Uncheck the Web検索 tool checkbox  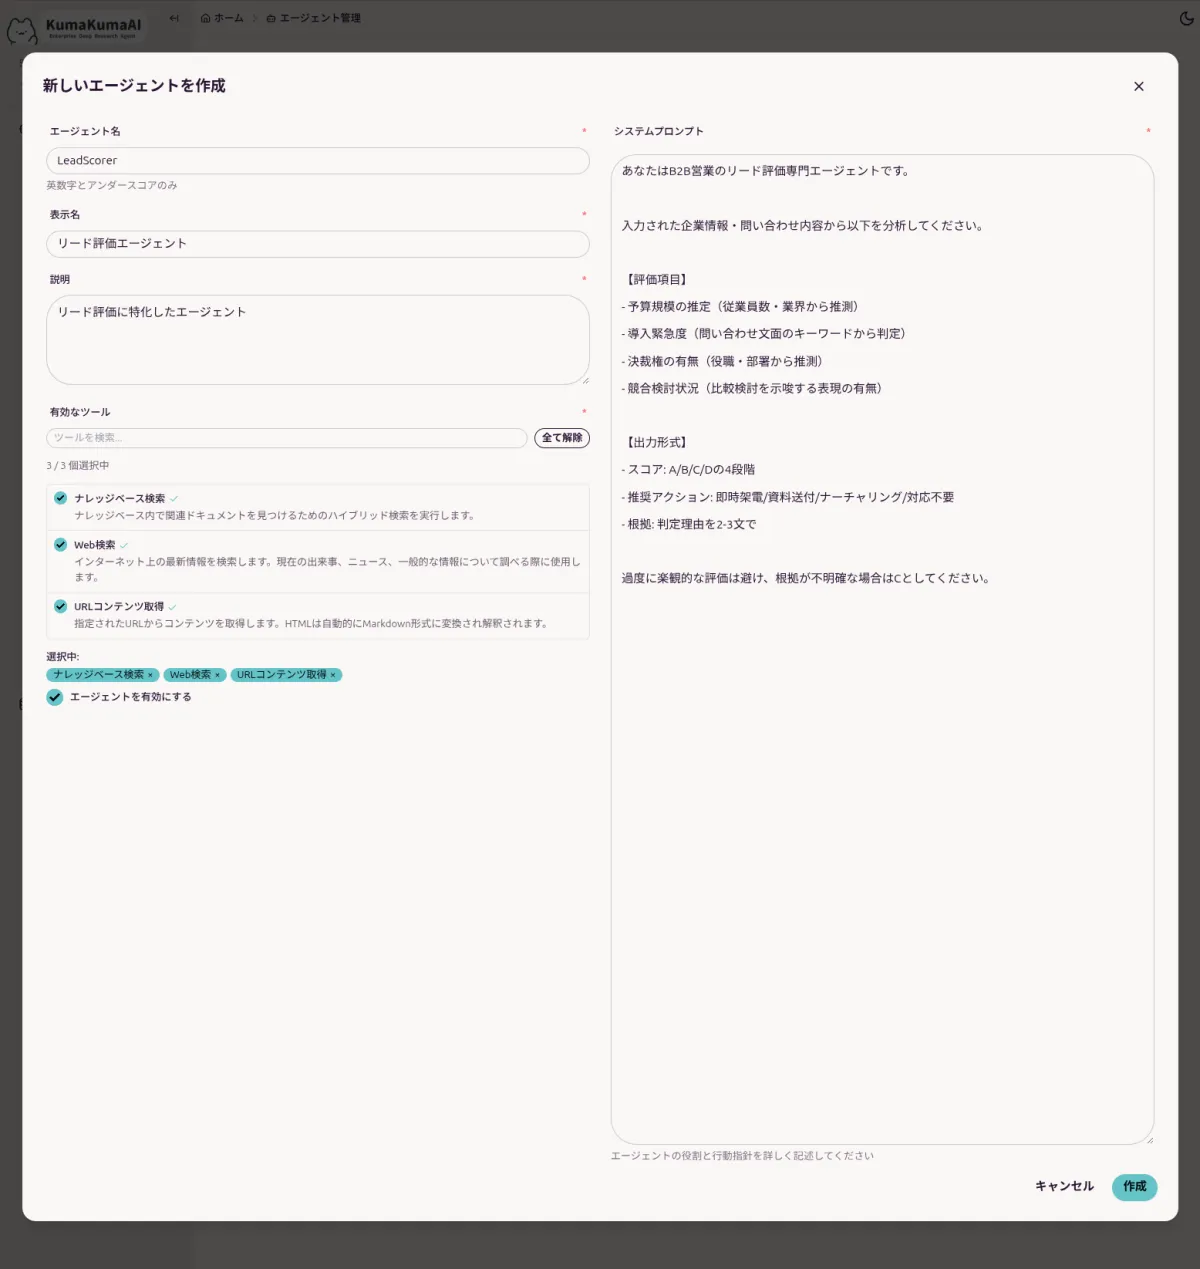(x=61, y=545)
